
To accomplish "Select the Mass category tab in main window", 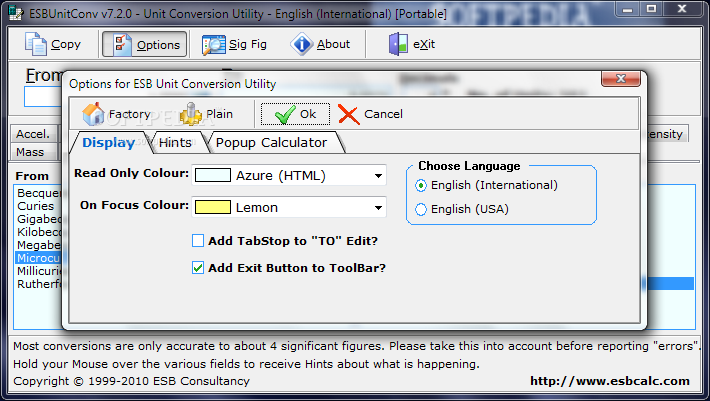I will pos(33,152).
